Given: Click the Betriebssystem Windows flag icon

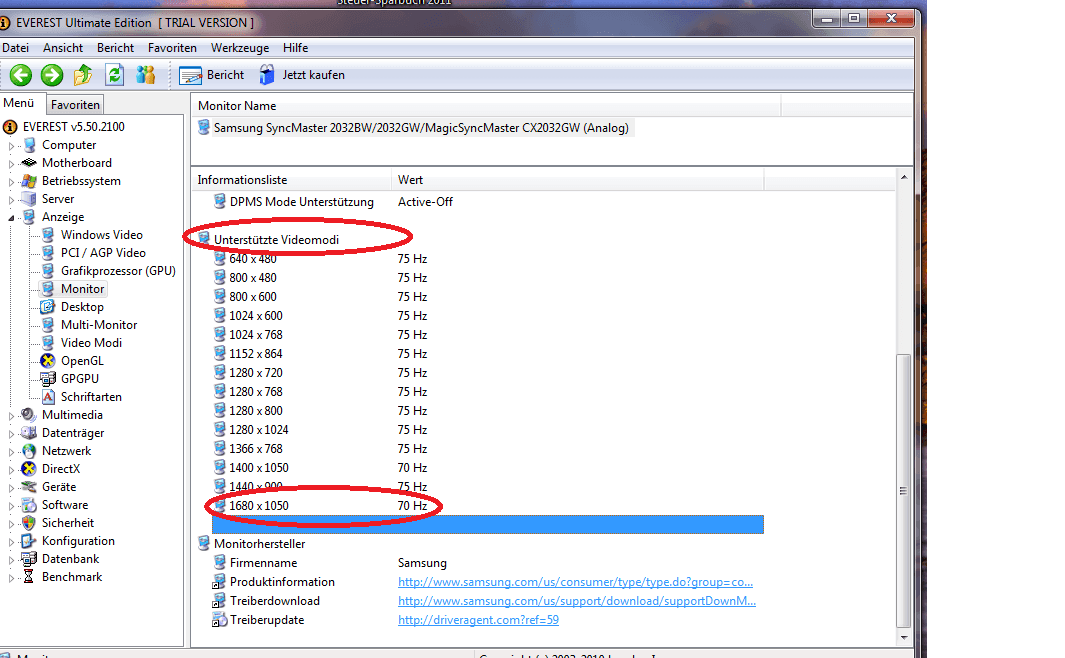Looking at the screenshot, I should tap(29, 181).
